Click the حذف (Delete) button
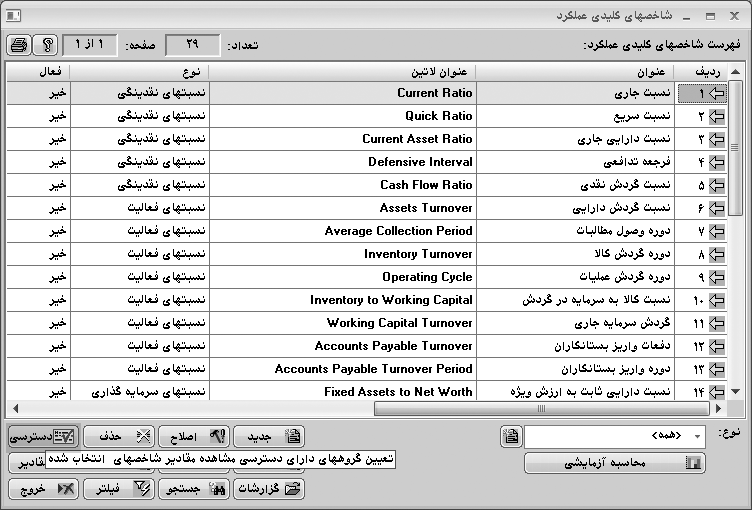The height and width of the screenshot is (510, 752). (x=119, y=437)
